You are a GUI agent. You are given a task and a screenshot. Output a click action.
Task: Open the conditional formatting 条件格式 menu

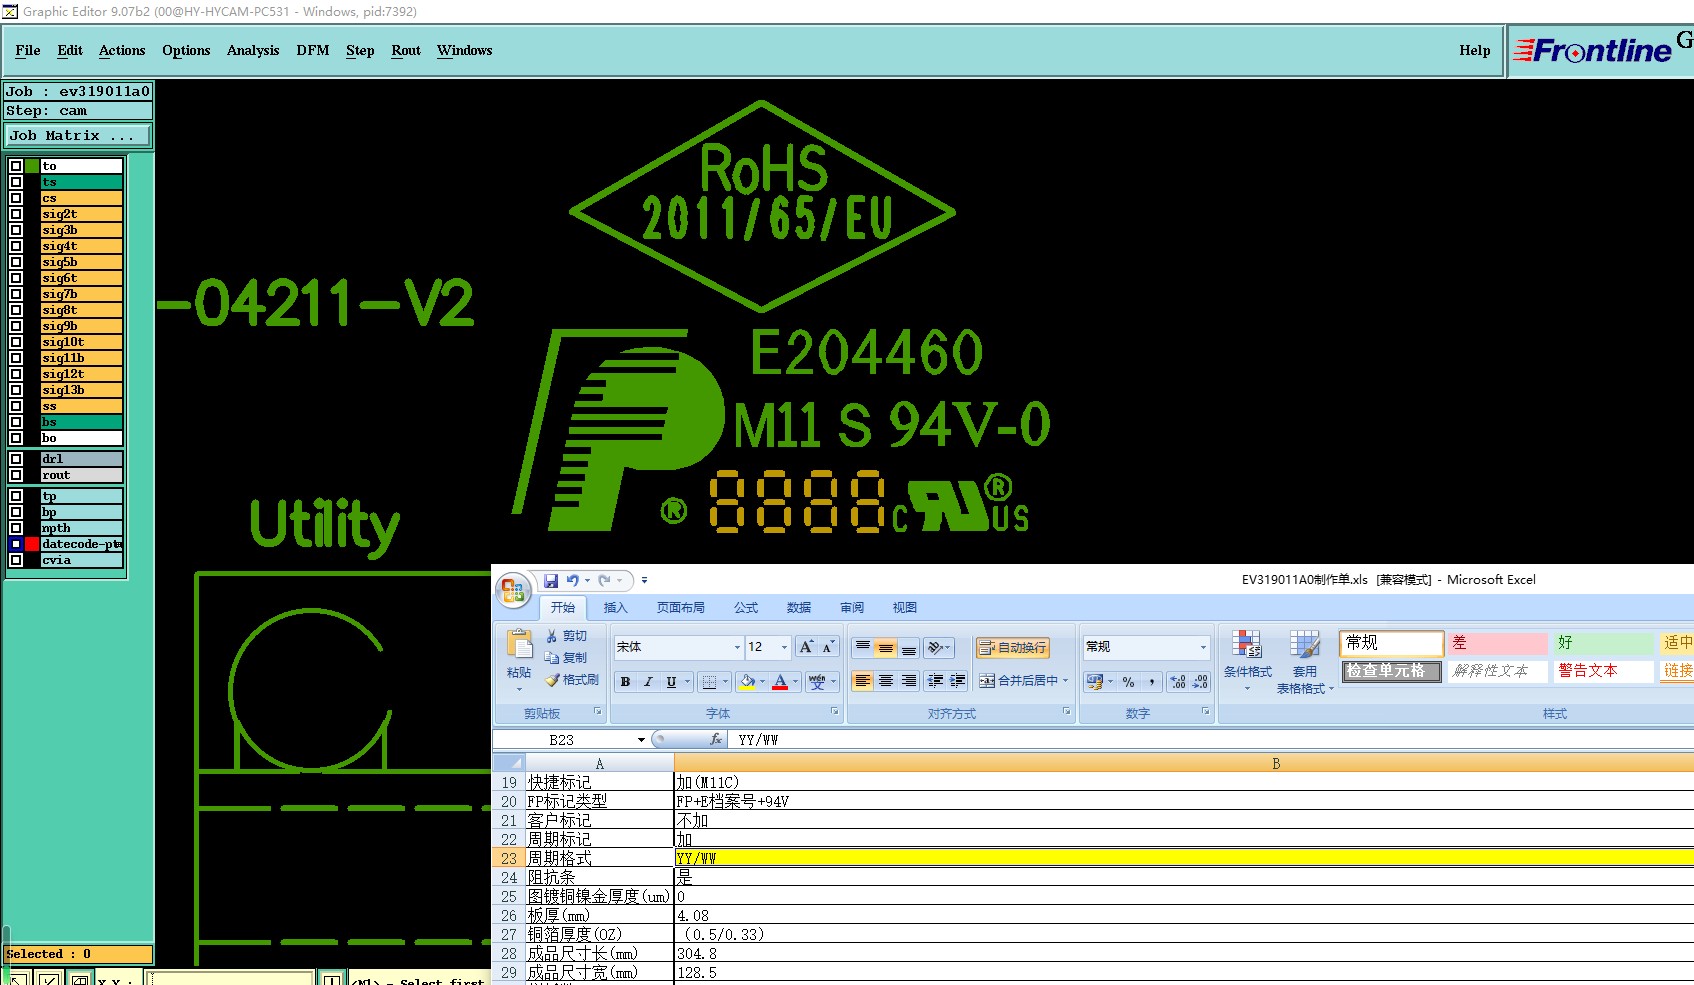pos(1247,660)
